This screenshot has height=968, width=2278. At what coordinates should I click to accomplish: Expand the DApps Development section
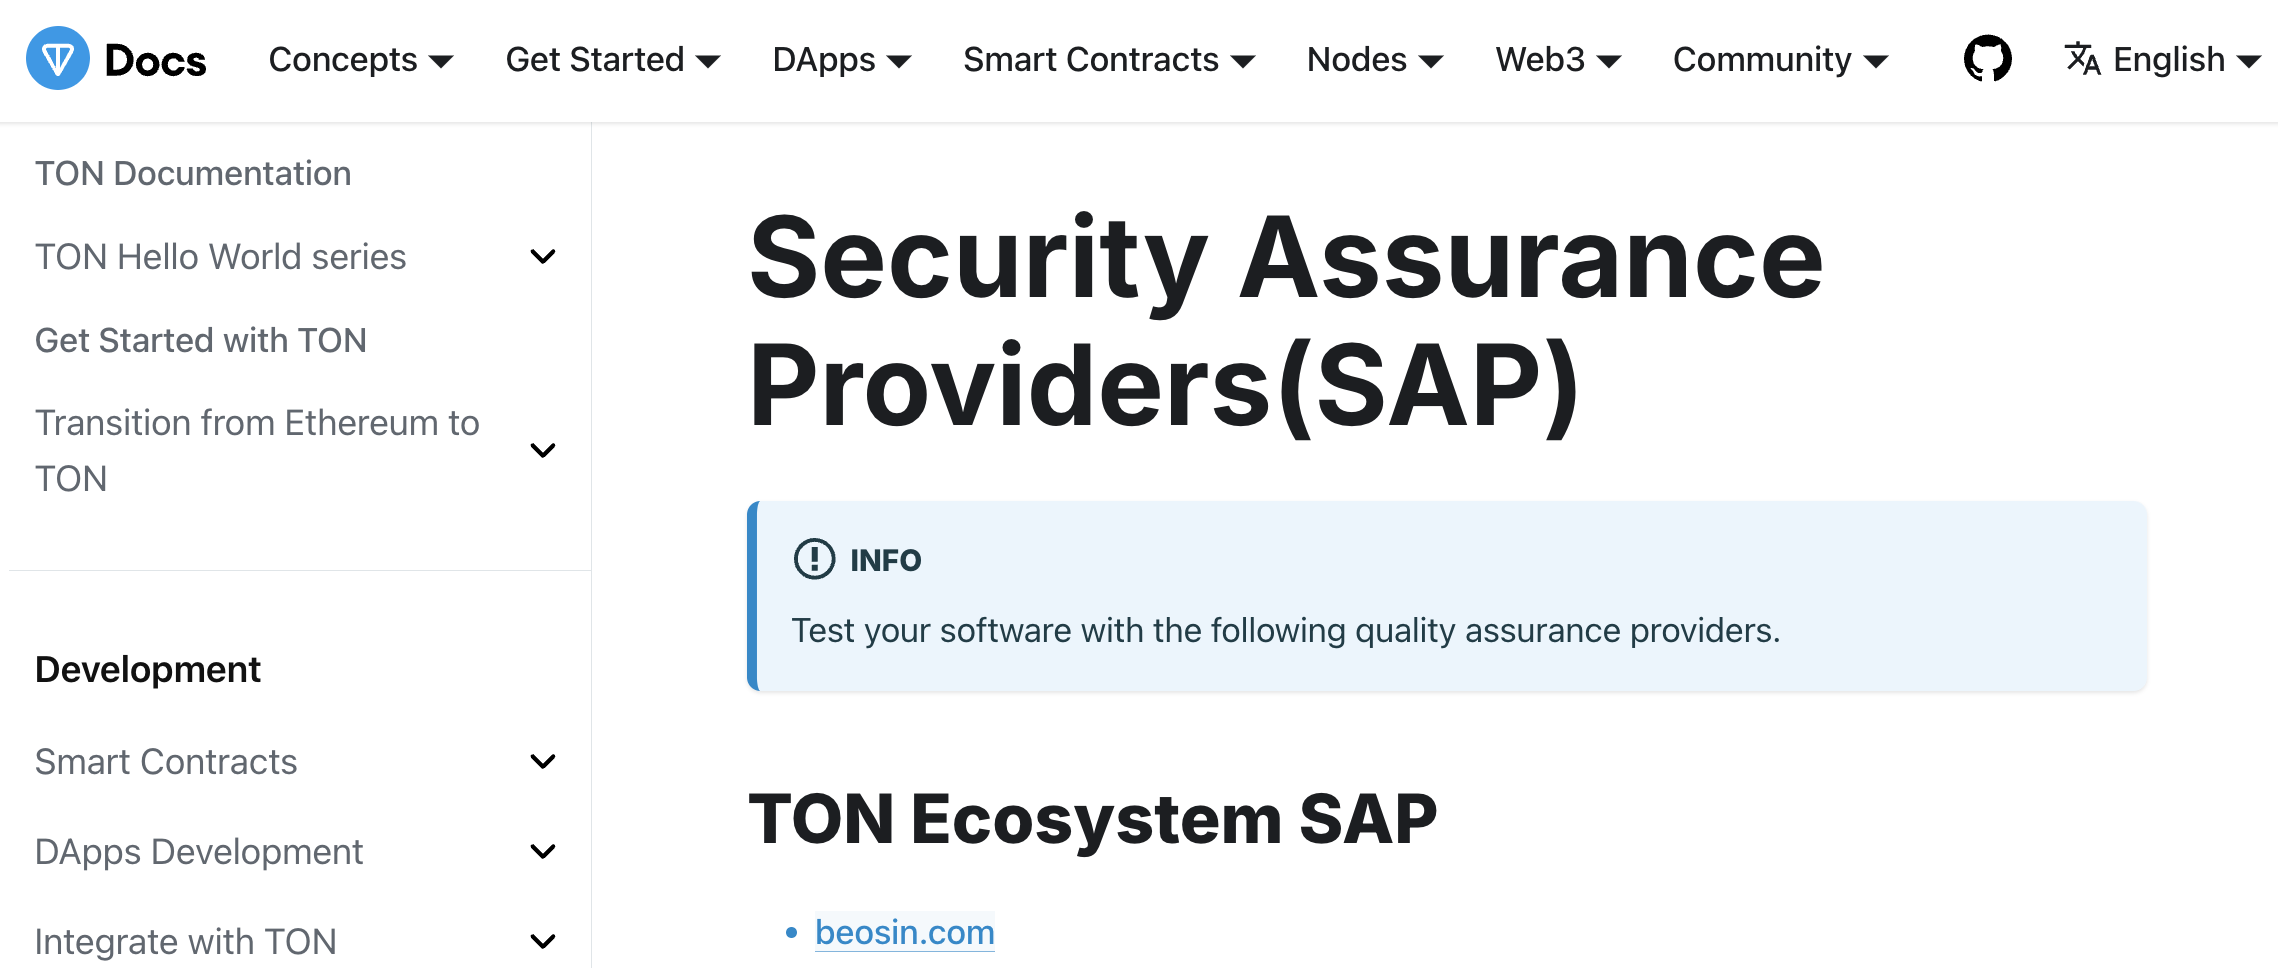[x=543, y=851]
